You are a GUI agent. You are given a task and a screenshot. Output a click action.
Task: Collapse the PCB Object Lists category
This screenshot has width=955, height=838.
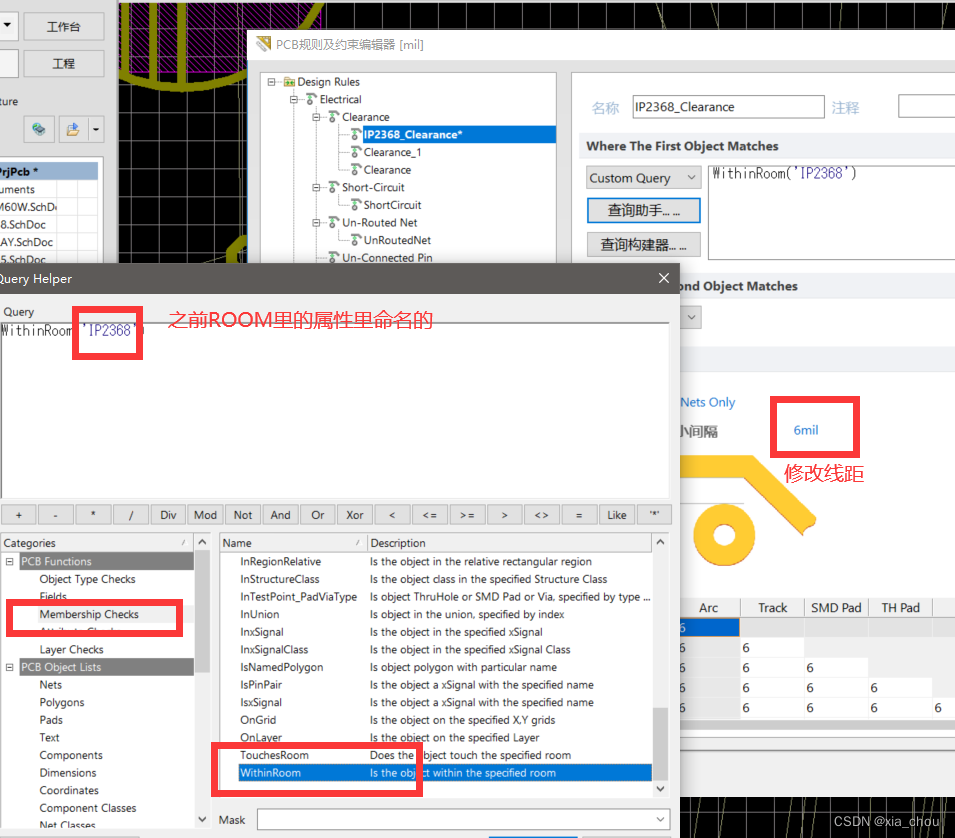(10, 667)
